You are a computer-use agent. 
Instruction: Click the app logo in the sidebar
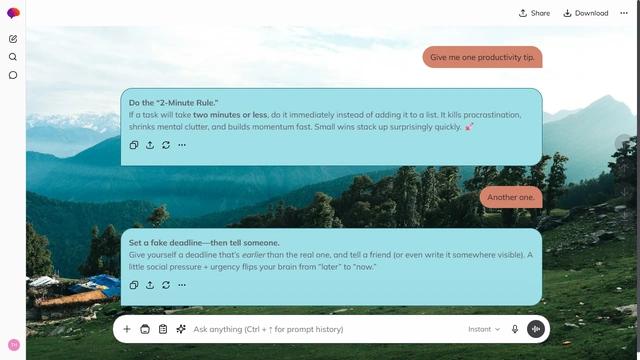click(13, 13)
